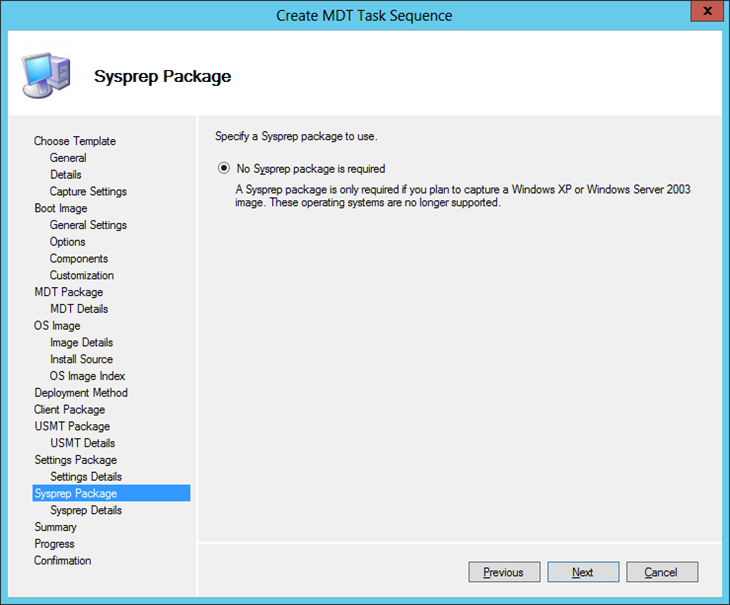Navigate to MDT Package step
This screenshot has width=730, height=605.
tap(69, 292)
